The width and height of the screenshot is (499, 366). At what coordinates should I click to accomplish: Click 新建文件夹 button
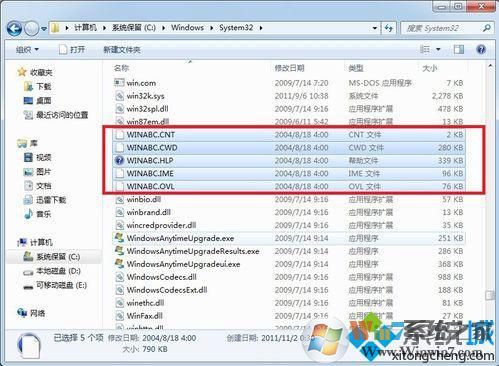point(122,50)
